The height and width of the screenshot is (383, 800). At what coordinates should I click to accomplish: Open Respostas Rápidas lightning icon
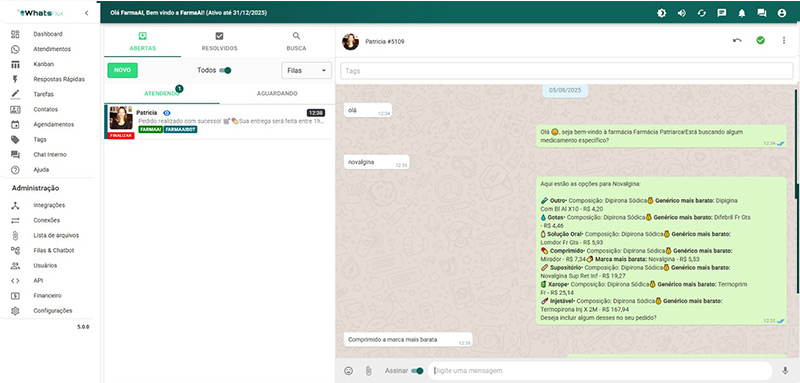point(15,80)
